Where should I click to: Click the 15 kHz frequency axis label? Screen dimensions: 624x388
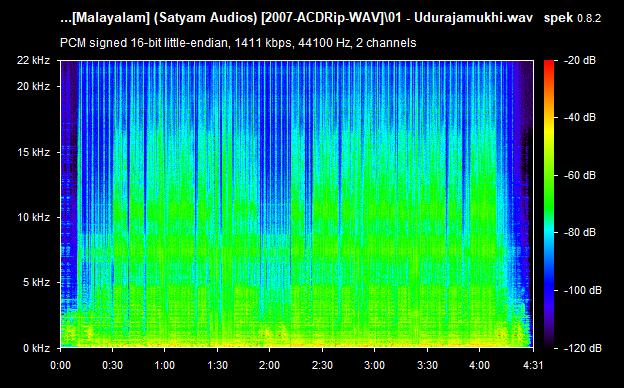tap(33, 152)
